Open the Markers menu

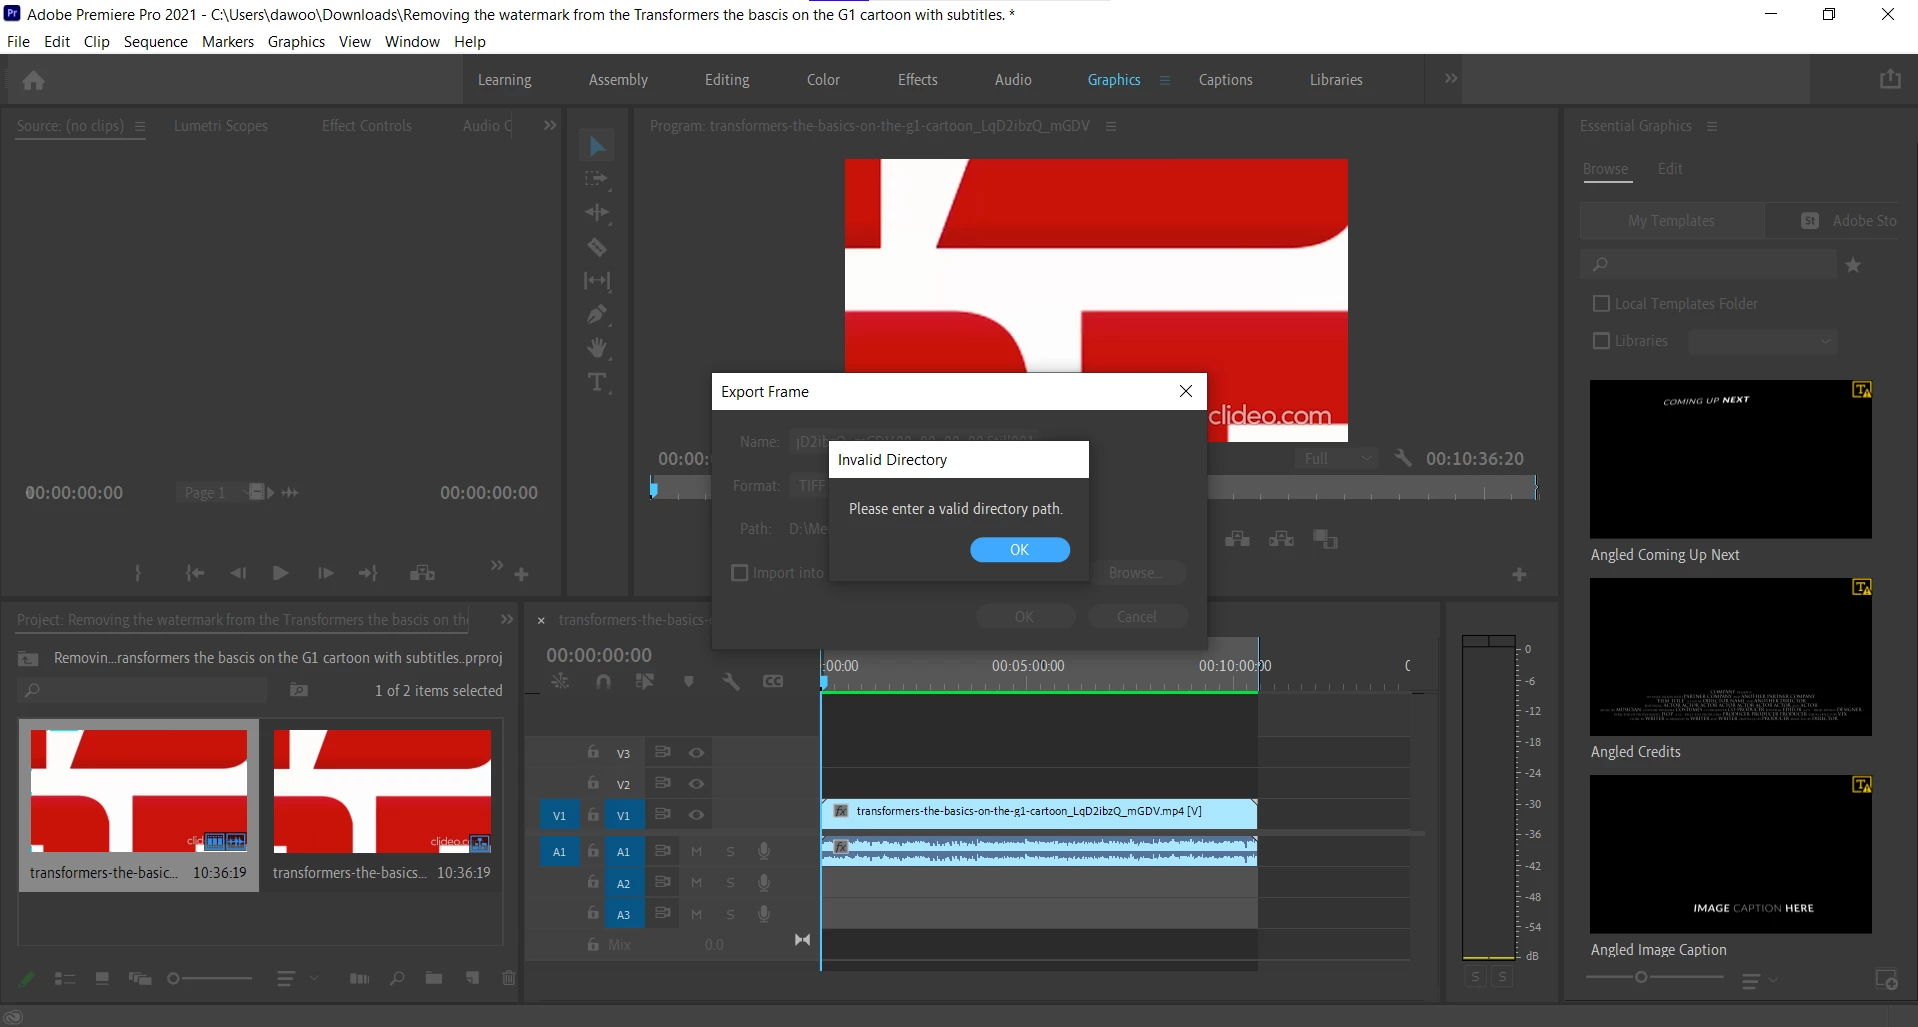click(228, 41)
